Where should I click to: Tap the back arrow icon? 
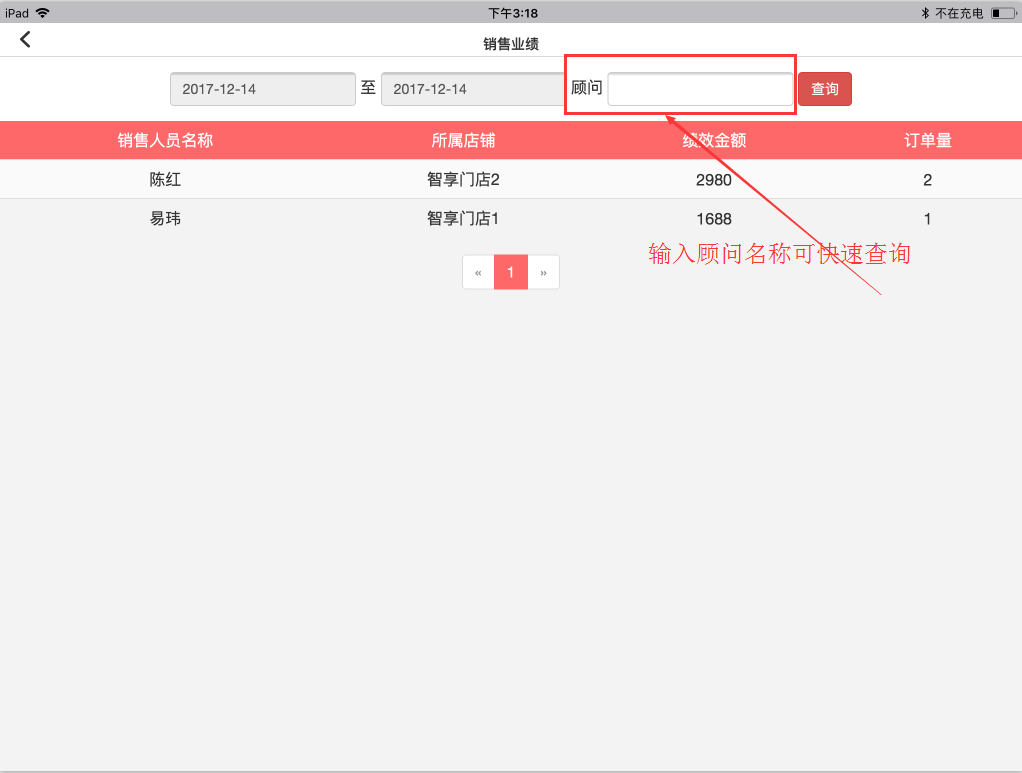click(26, 40)
